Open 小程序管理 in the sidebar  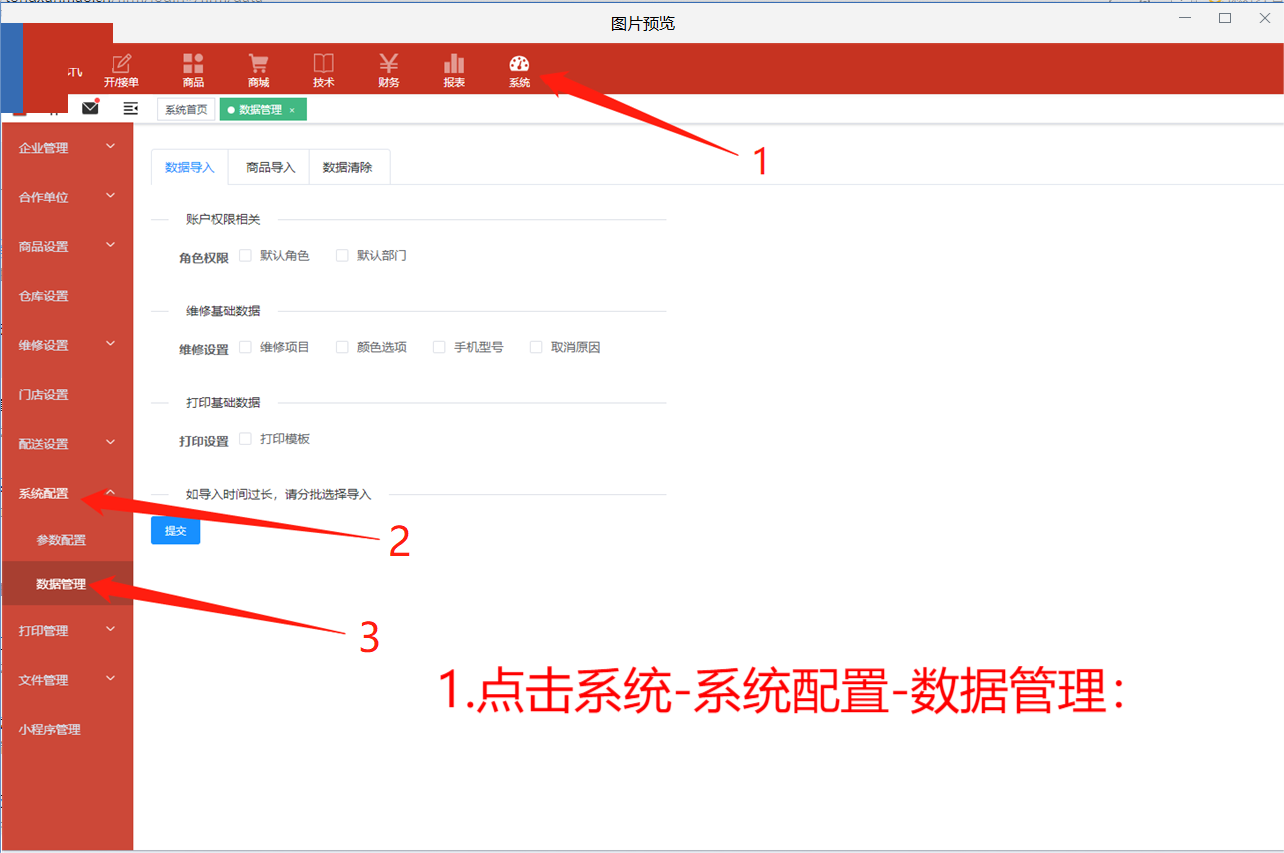click(x=67, y=730)
